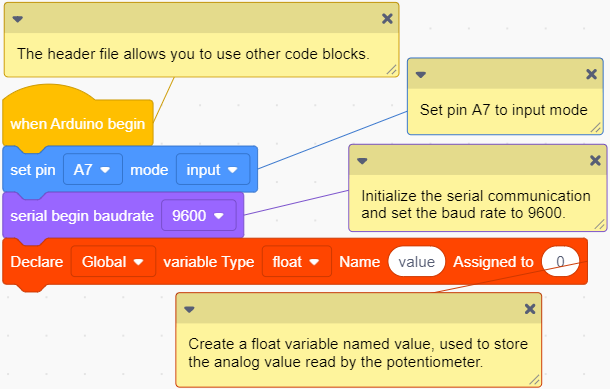This screenshot has height=389, width=610.
Task: Open the float variable type dropdown
Action: (x=297, y=261)
